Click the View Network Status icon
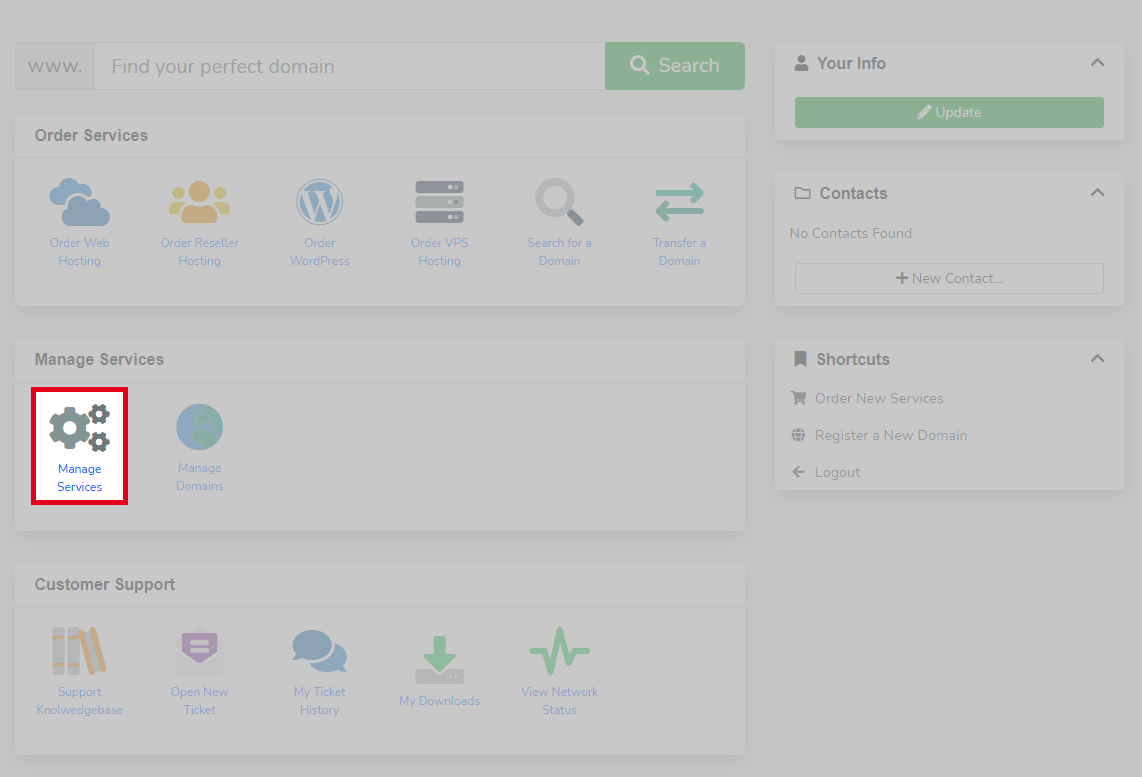Screen dimensions: 1142x777 559,651
